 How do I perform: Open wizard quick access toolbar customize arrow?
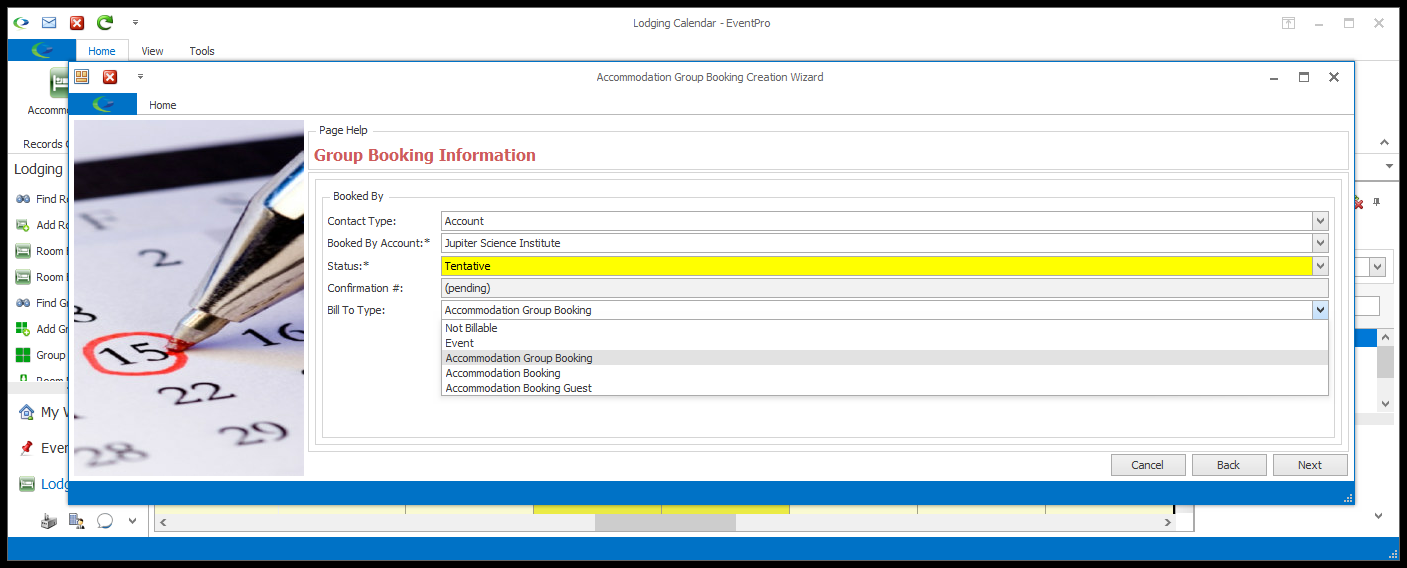[x=141, y=76]
